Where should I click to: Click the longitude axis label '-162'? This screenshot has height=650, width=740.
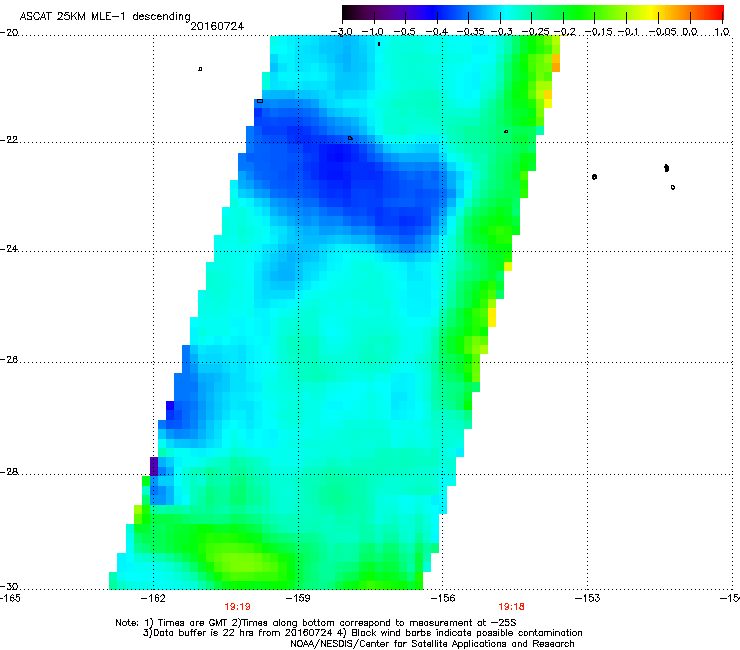pos(153,598)
